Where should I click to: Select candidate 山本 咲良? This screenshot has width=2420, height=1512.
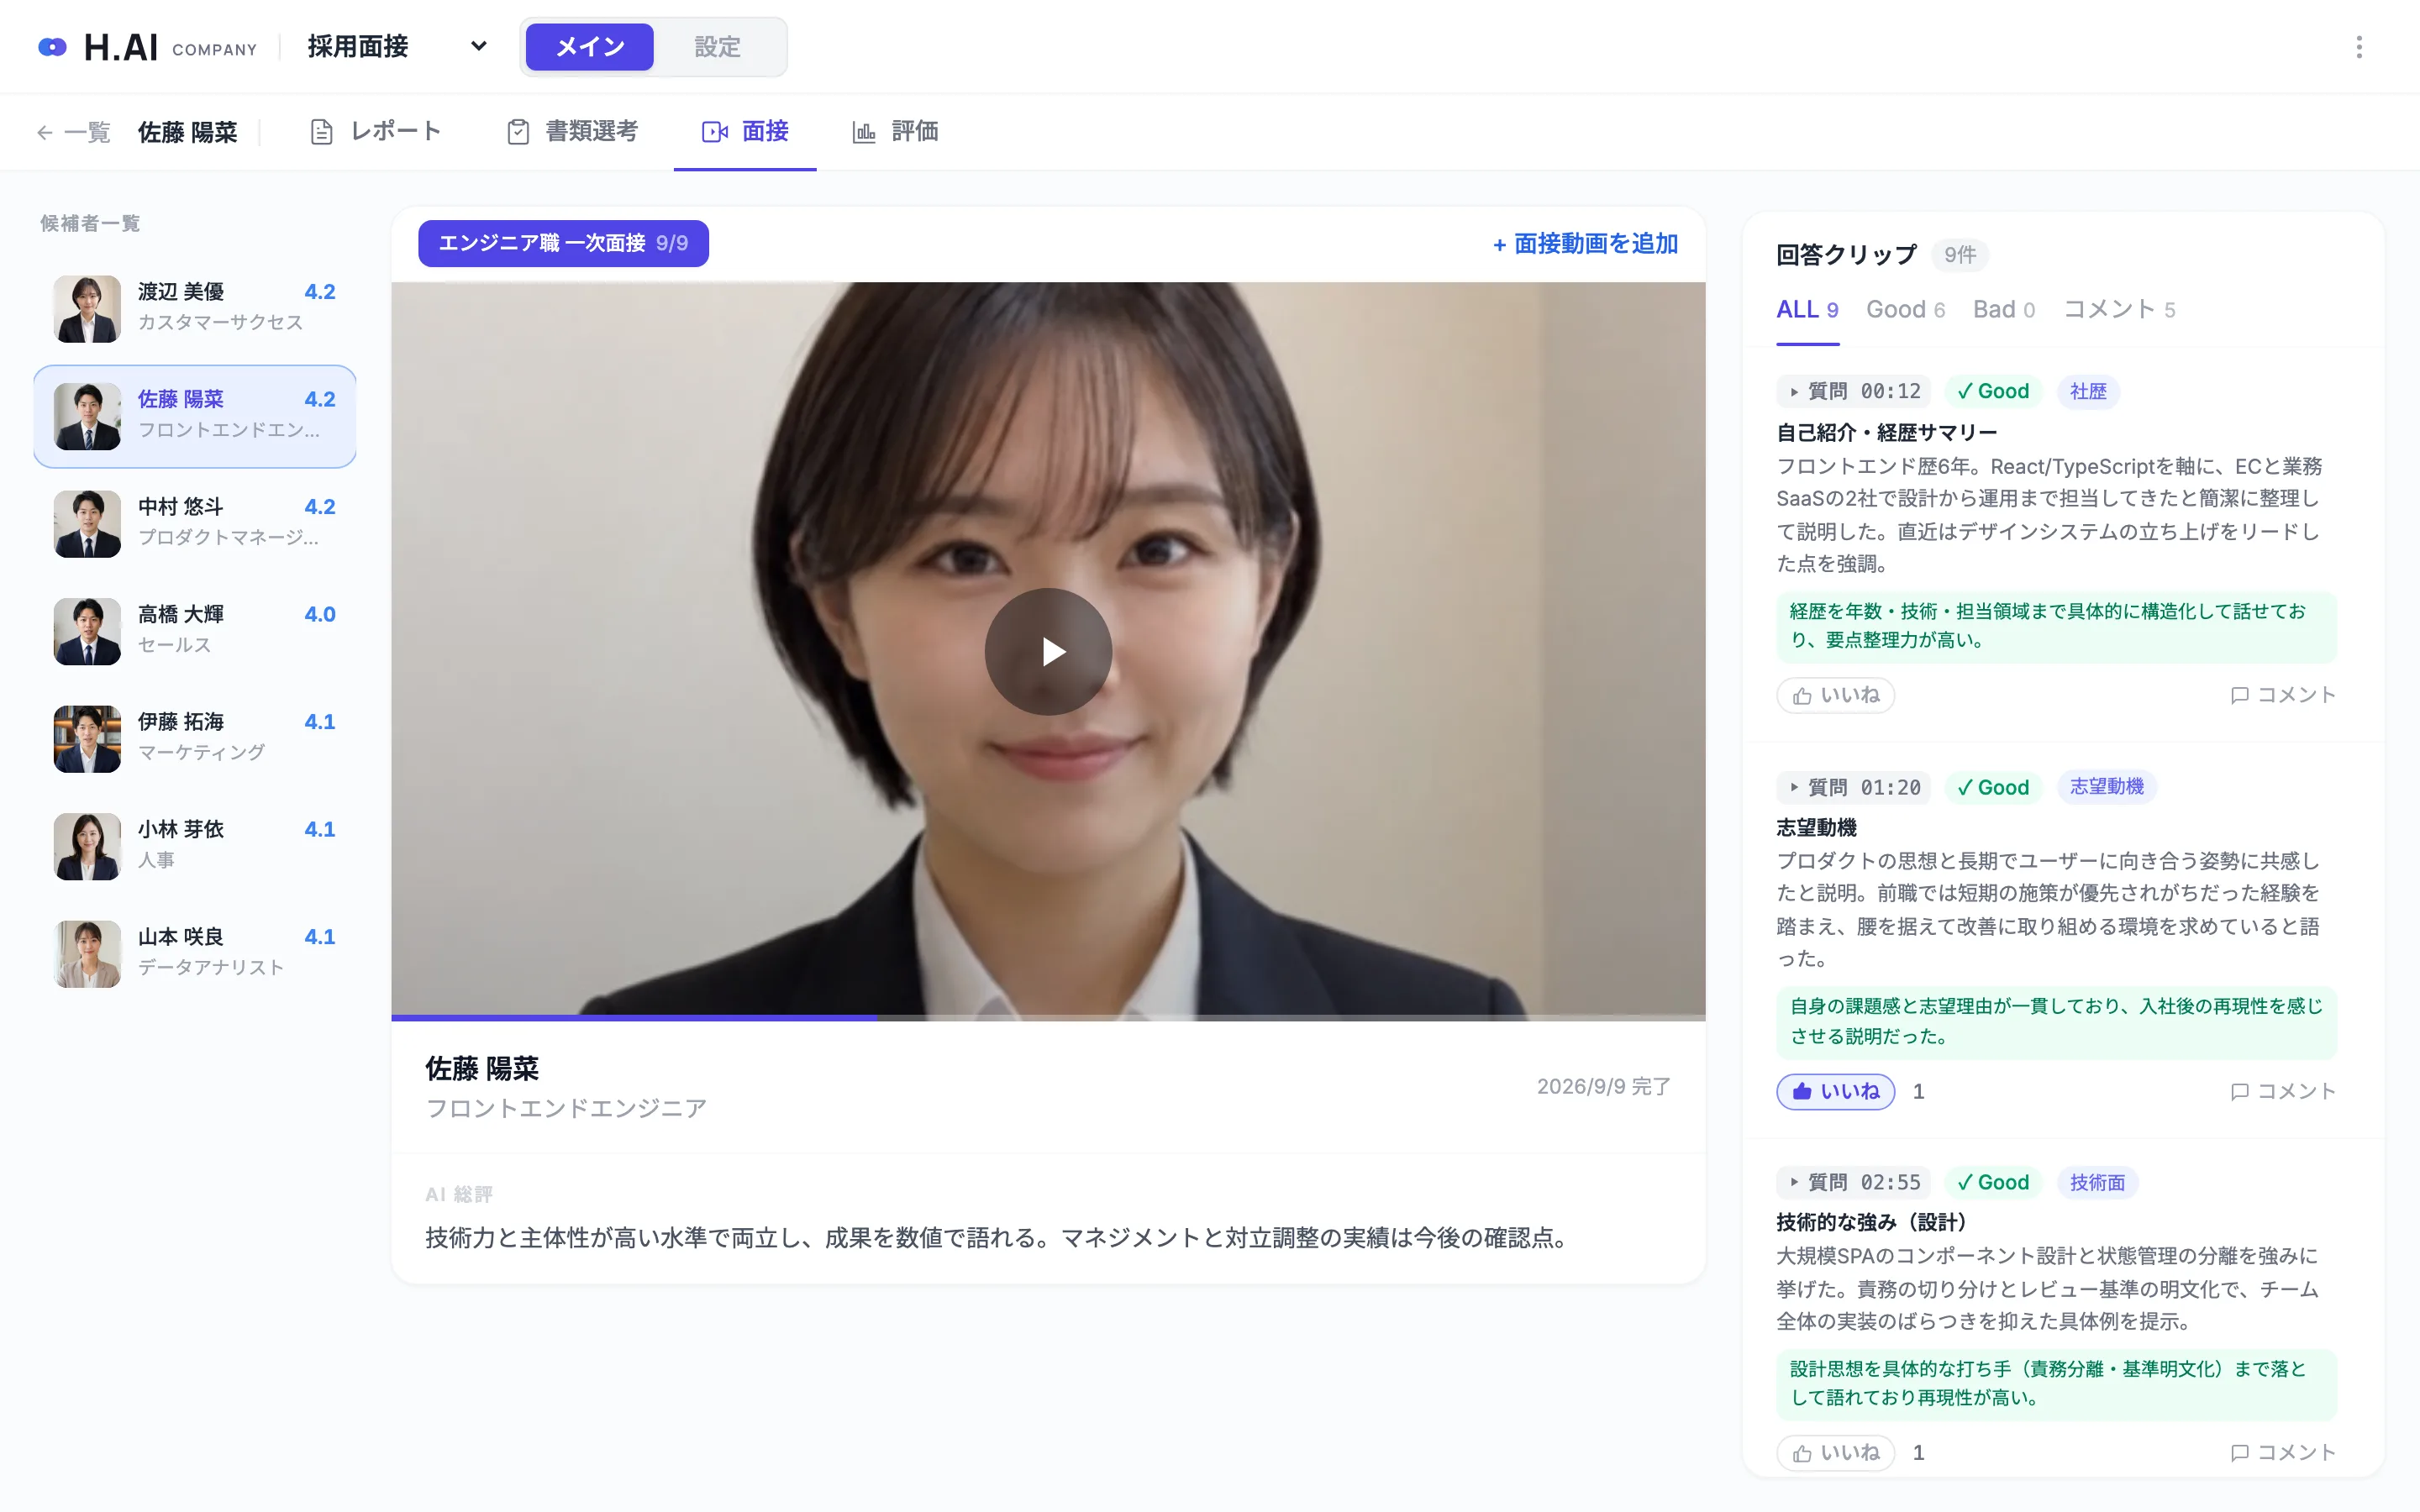(x=195, y=953)
